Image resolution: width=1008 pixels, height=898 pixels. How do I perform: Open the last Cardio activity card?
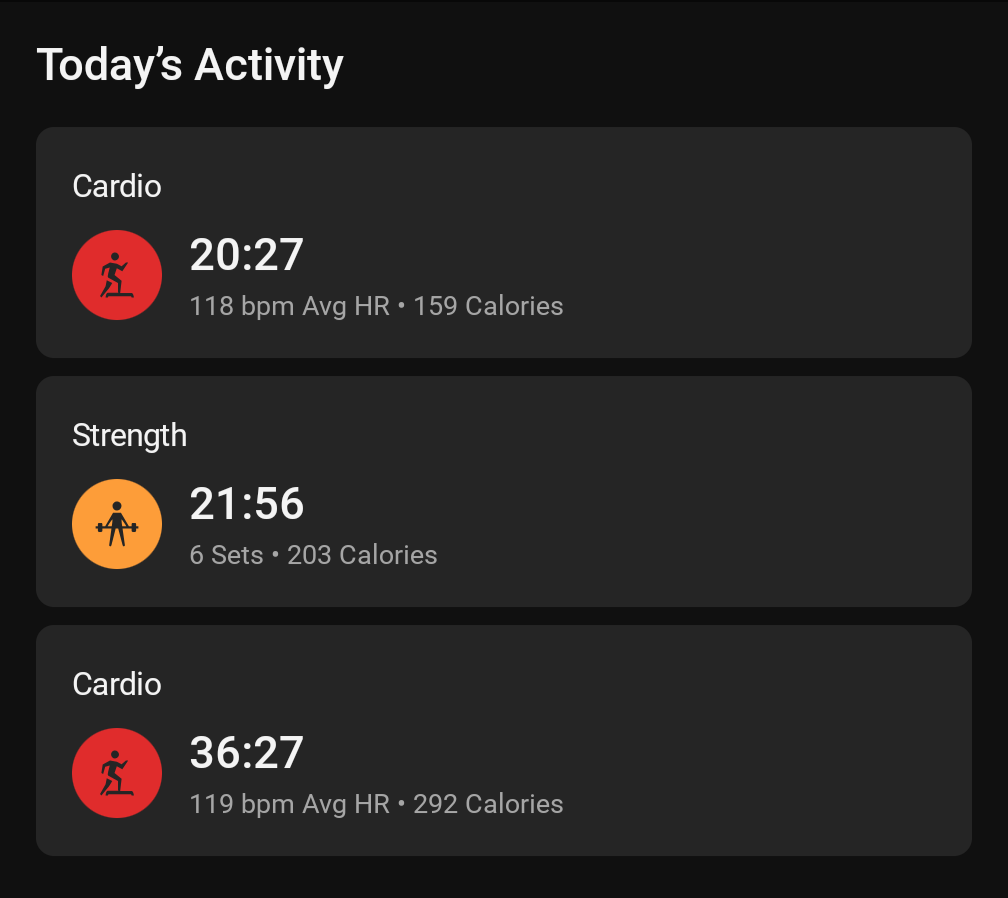click(x=503, y=740)
